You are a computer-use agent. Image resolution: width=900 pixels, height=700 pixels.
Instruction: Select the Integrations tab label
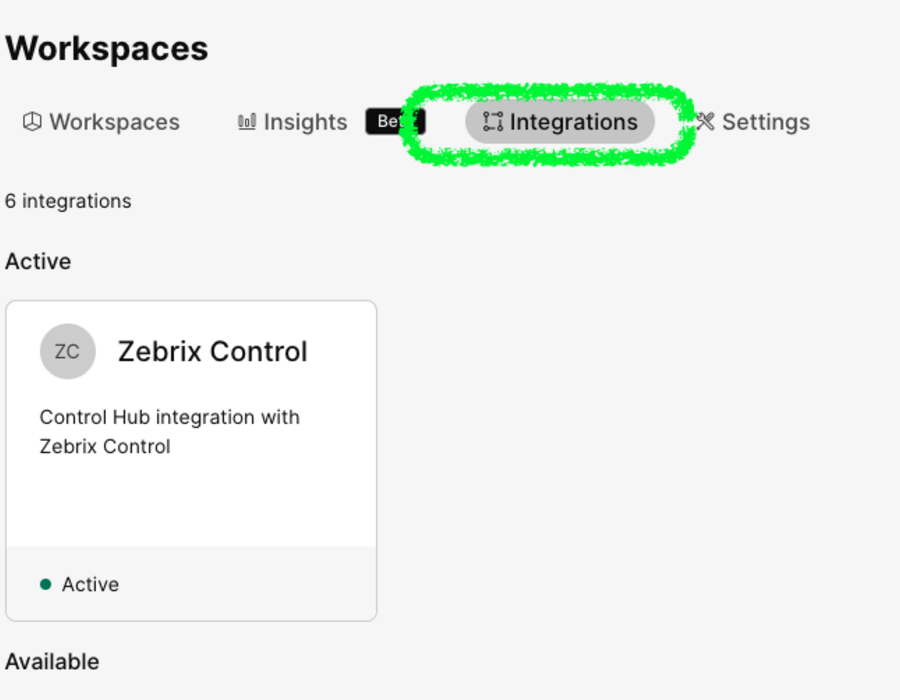573,122
